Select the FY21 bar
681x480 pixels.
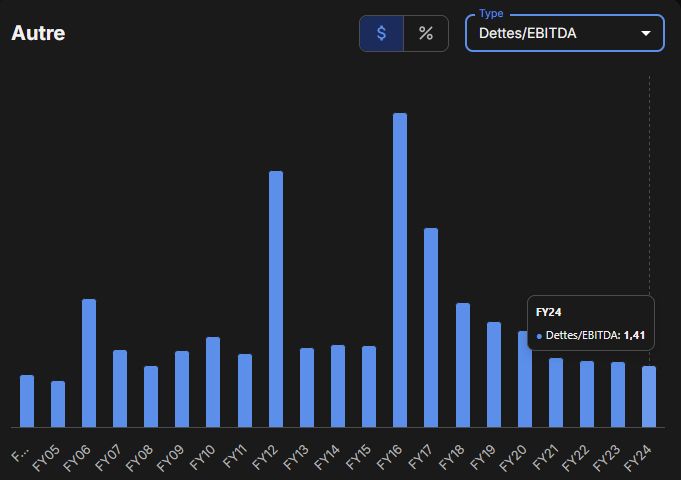(x=556, y=393)
